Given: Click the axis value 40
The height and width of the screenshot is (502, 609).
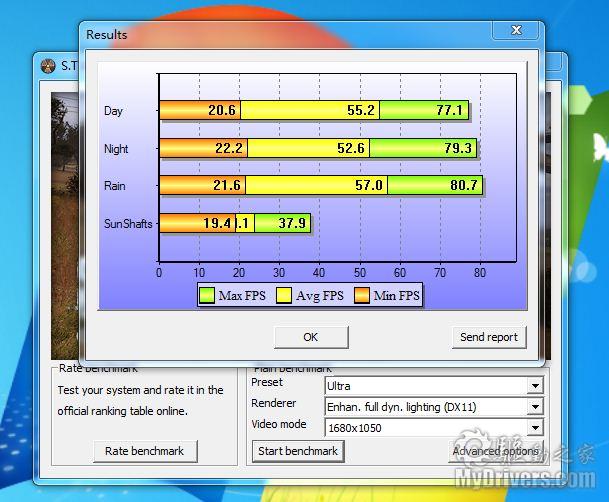Looking at the screenshot, I should pos(319,273).
